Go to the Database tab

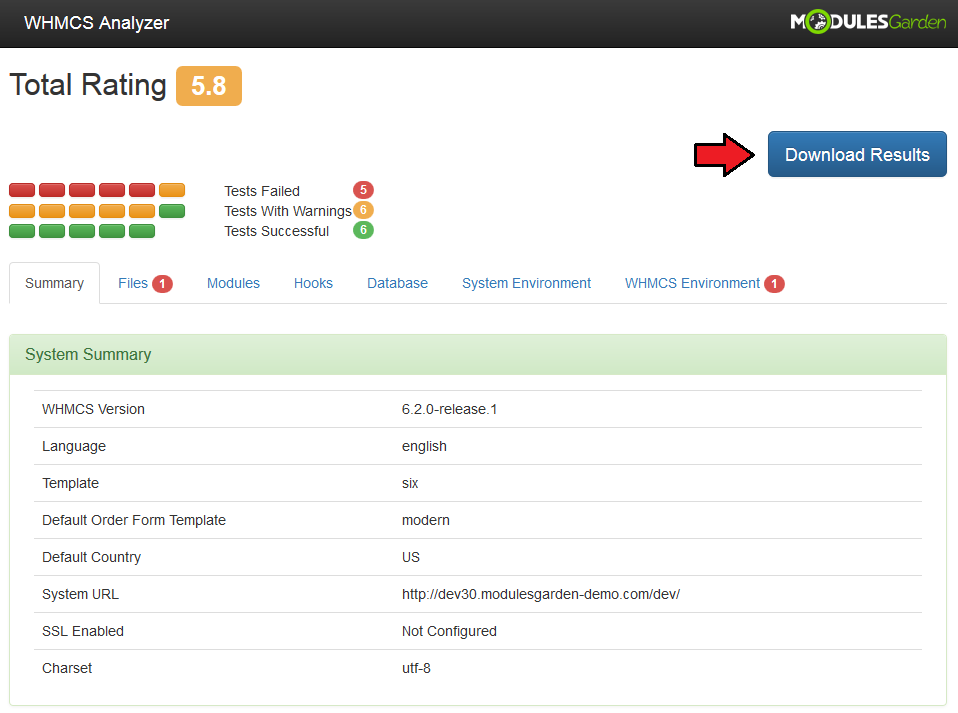(397, 283)
